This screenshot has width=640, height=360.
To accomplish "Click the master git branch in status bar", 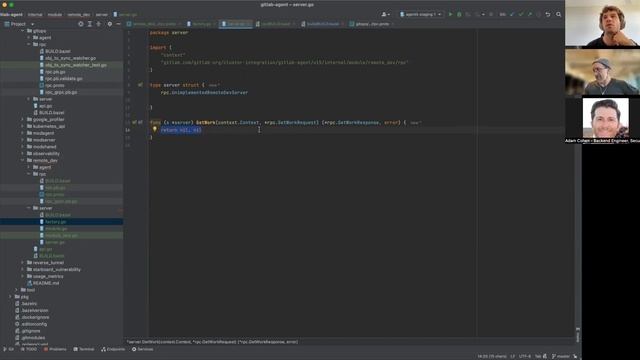I will pyautogui.click(x=561, y=356).
